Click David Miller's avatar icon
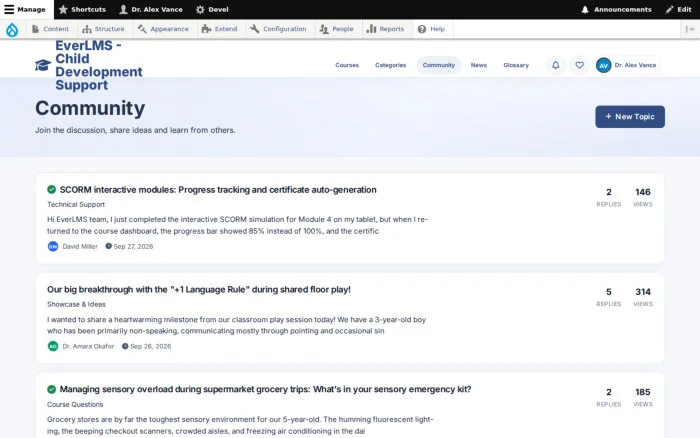This screenshot has height=438, width=700. click(53, 246)
